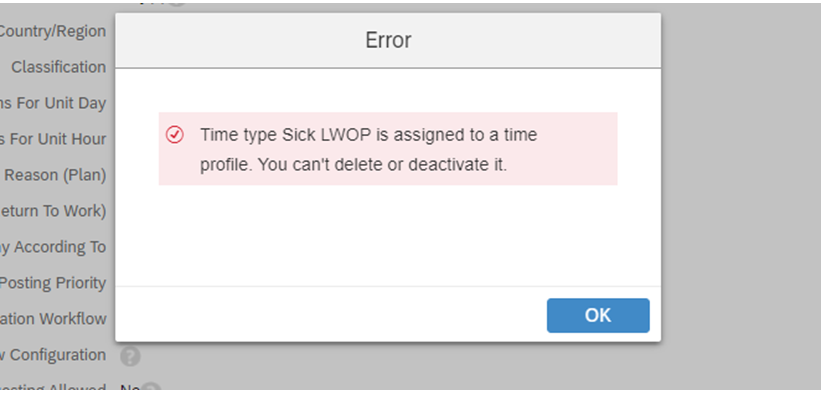Viewport: 825px width, 394px height.
Task: Click the OK button in Error dialog
Action: [x=598, y=315]
